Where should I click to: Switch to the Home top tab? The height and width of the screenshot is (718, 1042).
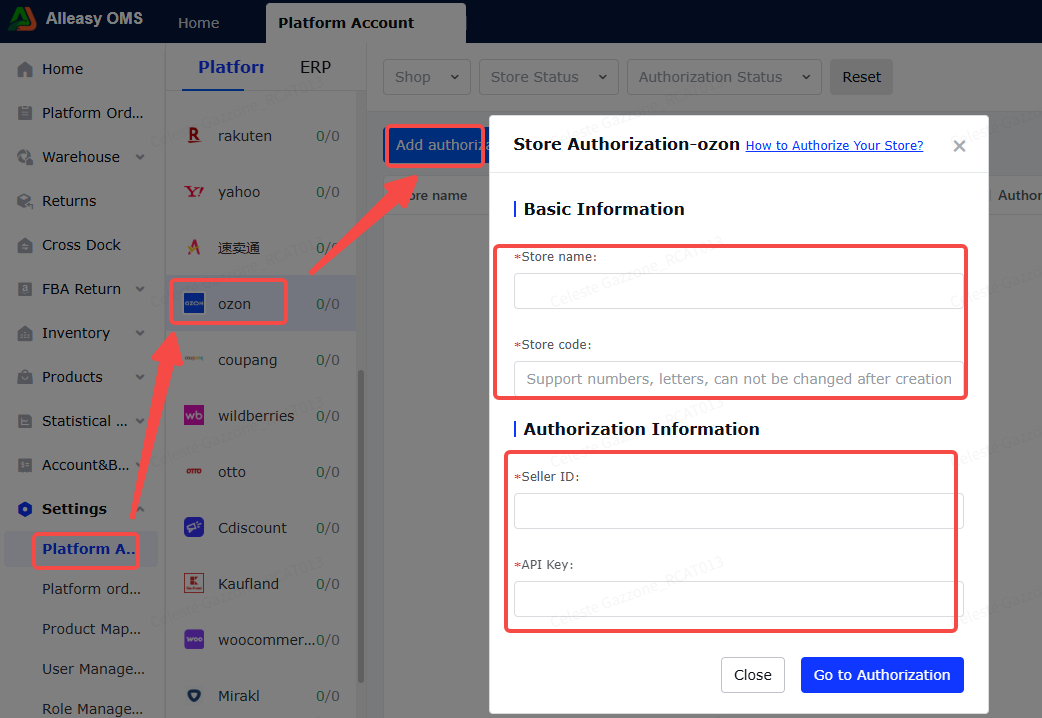pos(199,23)
